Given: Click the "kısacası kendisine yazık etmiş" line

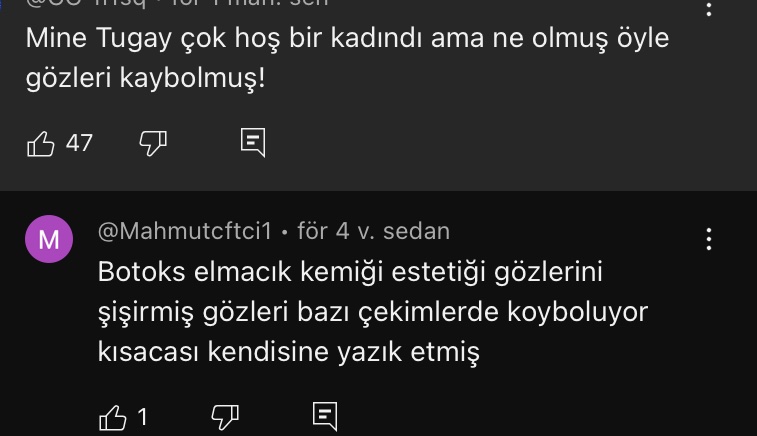Looking at the screenshot, I should pyautogui.click(x=288, y=352).
